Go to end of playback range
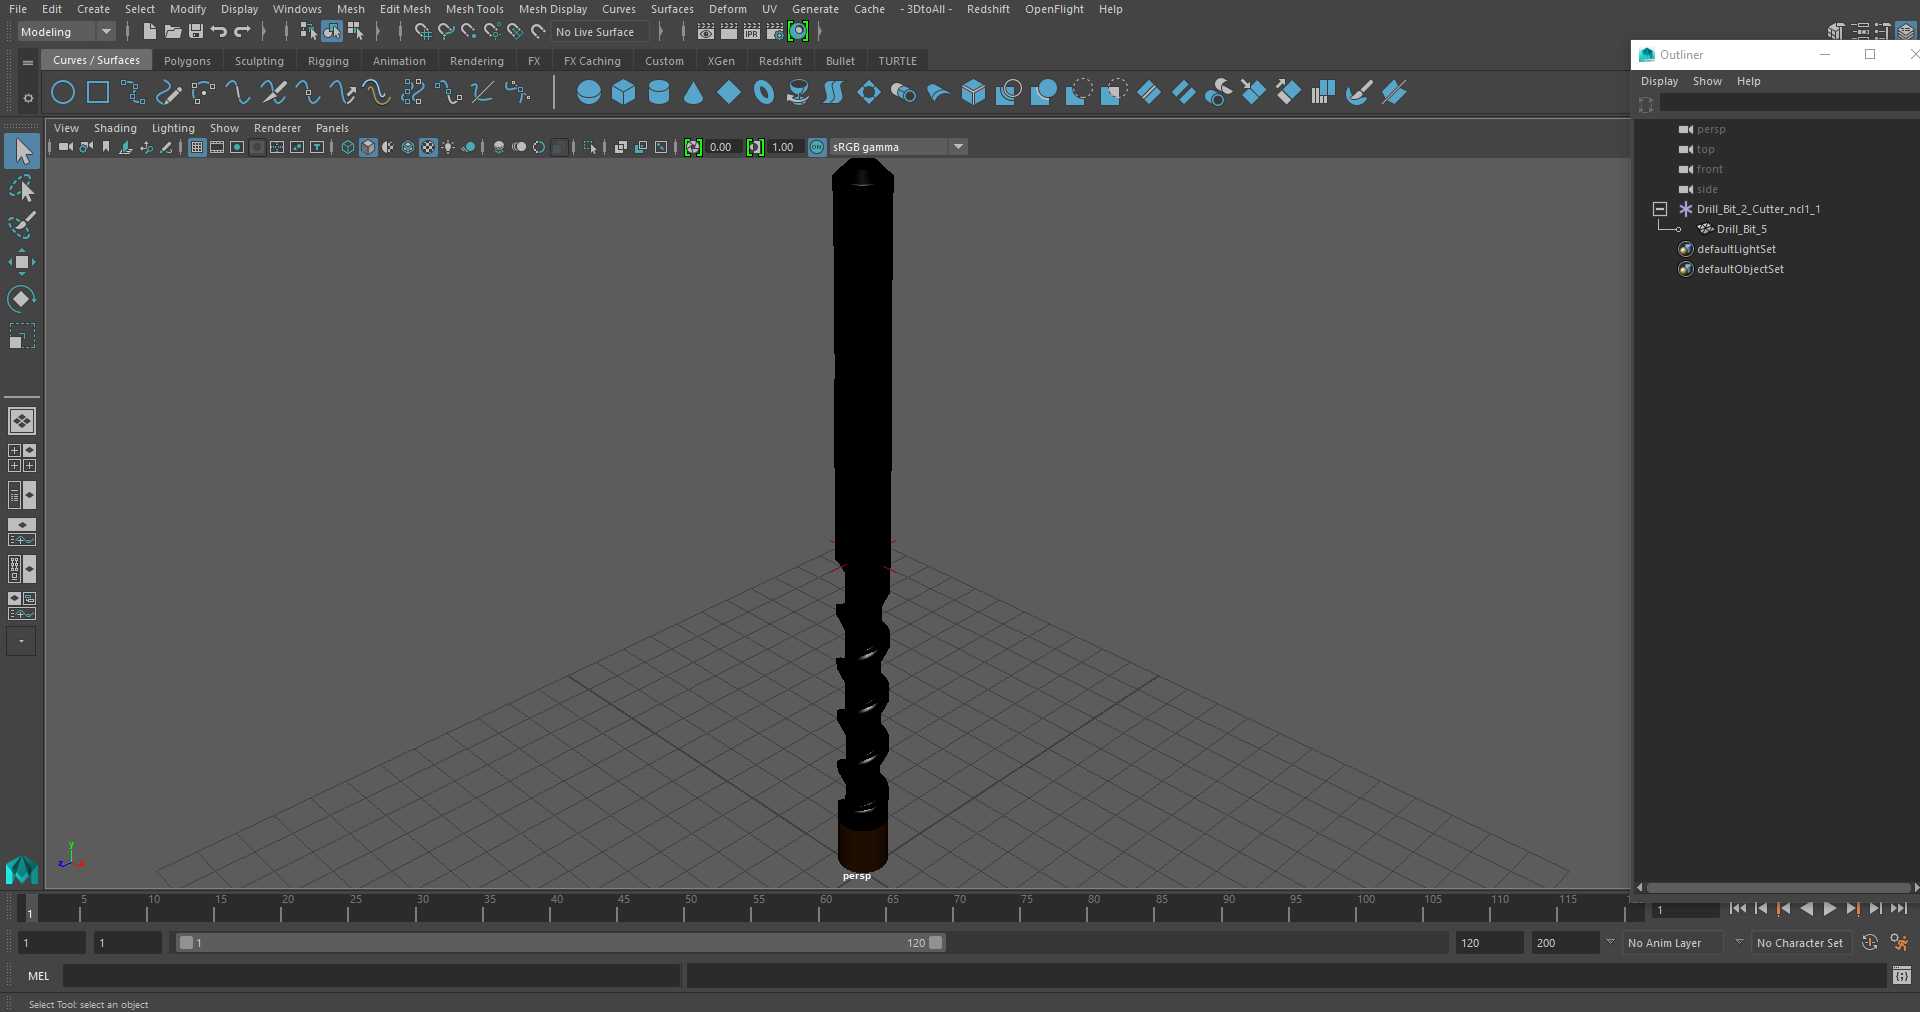 coord(1899,909)
